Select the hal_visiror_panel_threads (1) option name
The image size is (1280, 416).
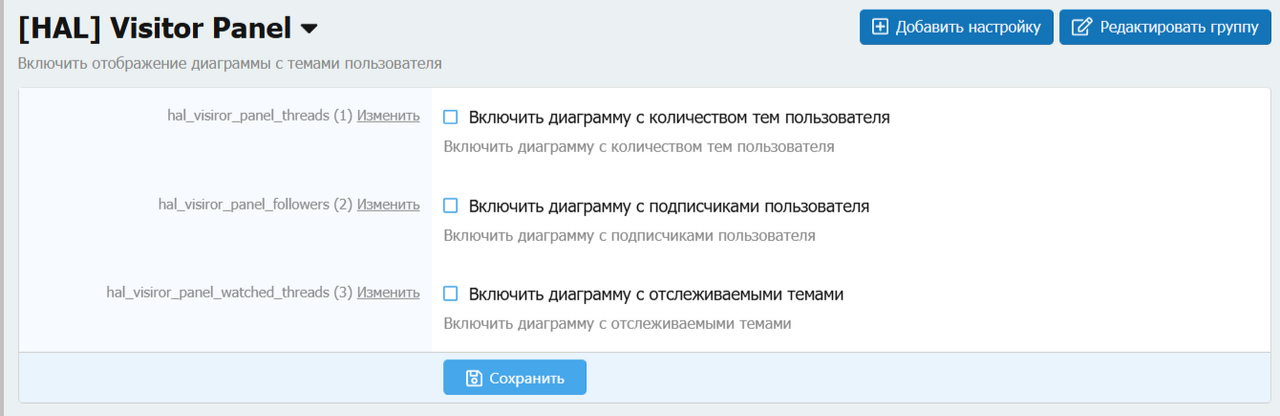click(260, 115)
